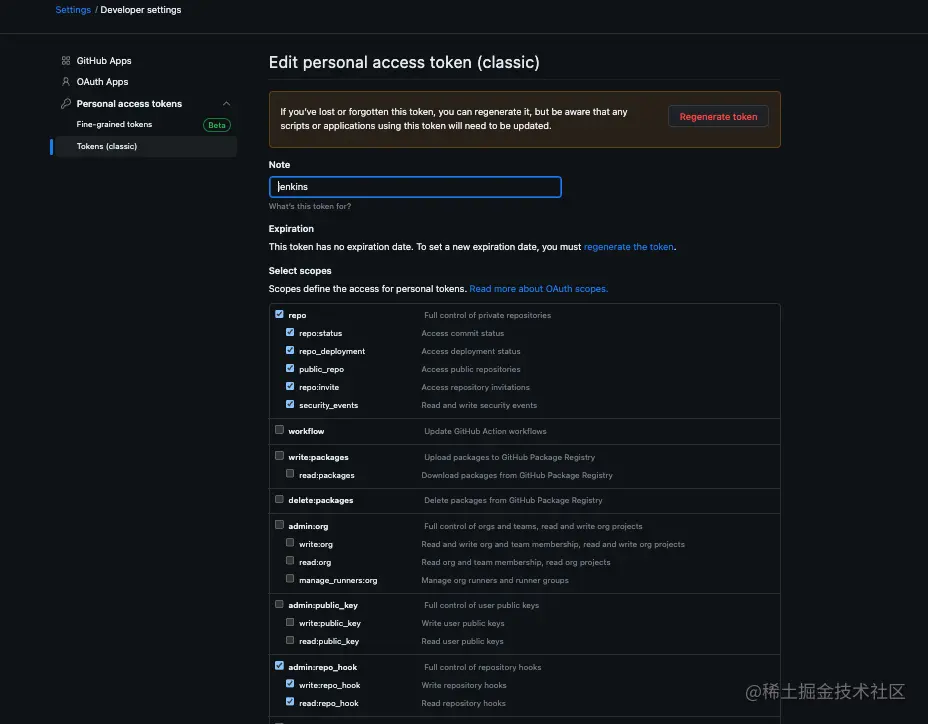
Task: Uncheck the repo scope checkbox
Action: (280, 315)
